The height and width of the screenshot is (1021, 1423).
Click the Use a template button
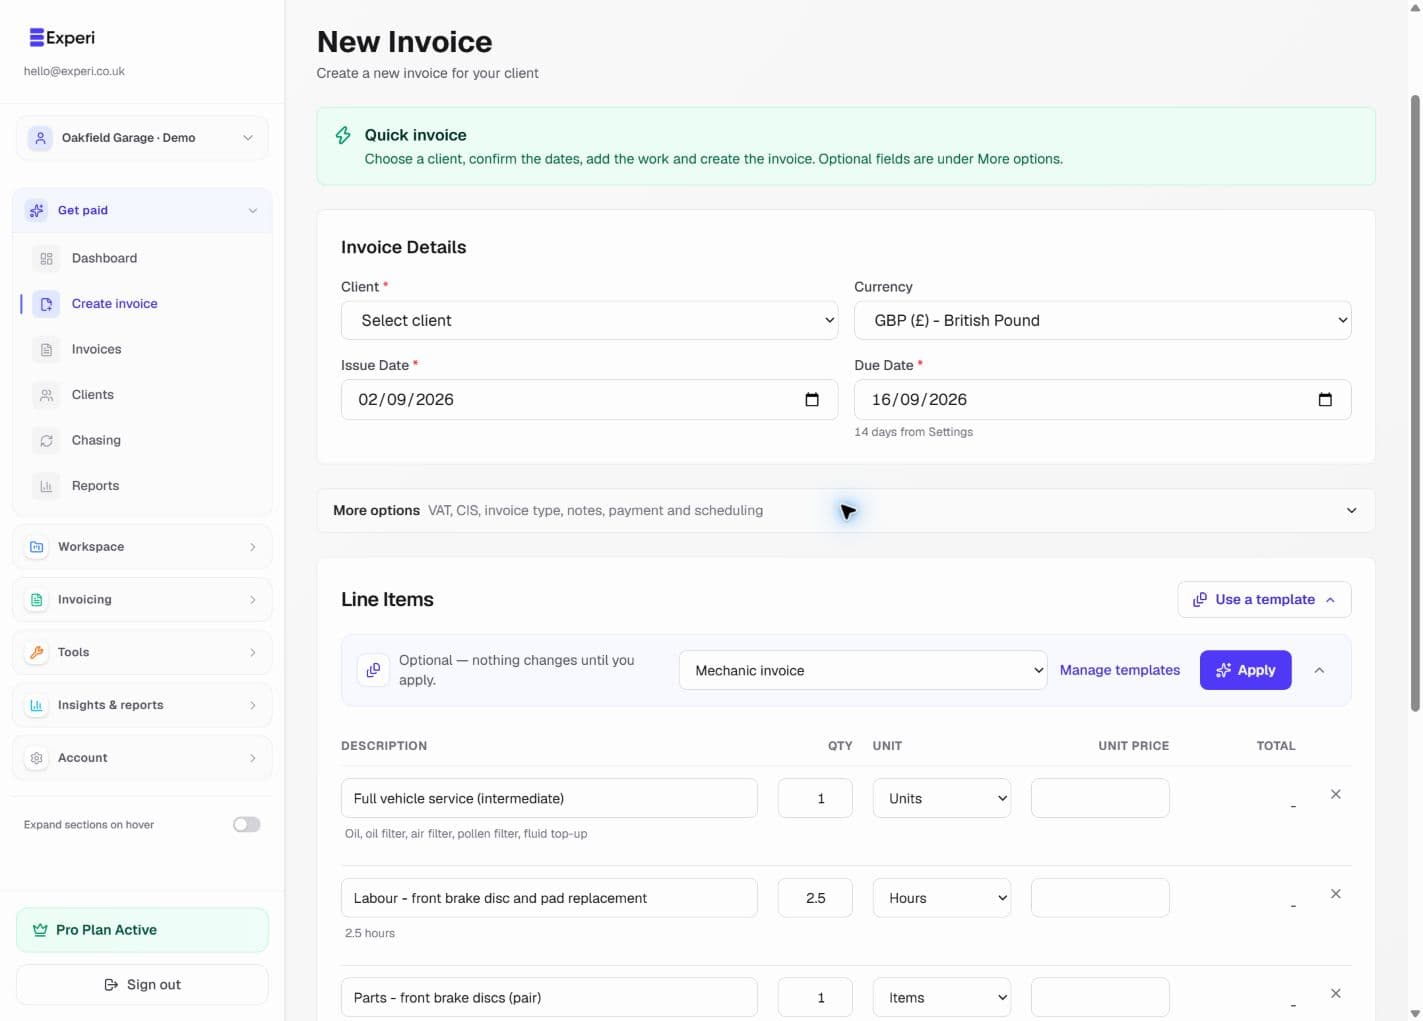click(1264, 600)
